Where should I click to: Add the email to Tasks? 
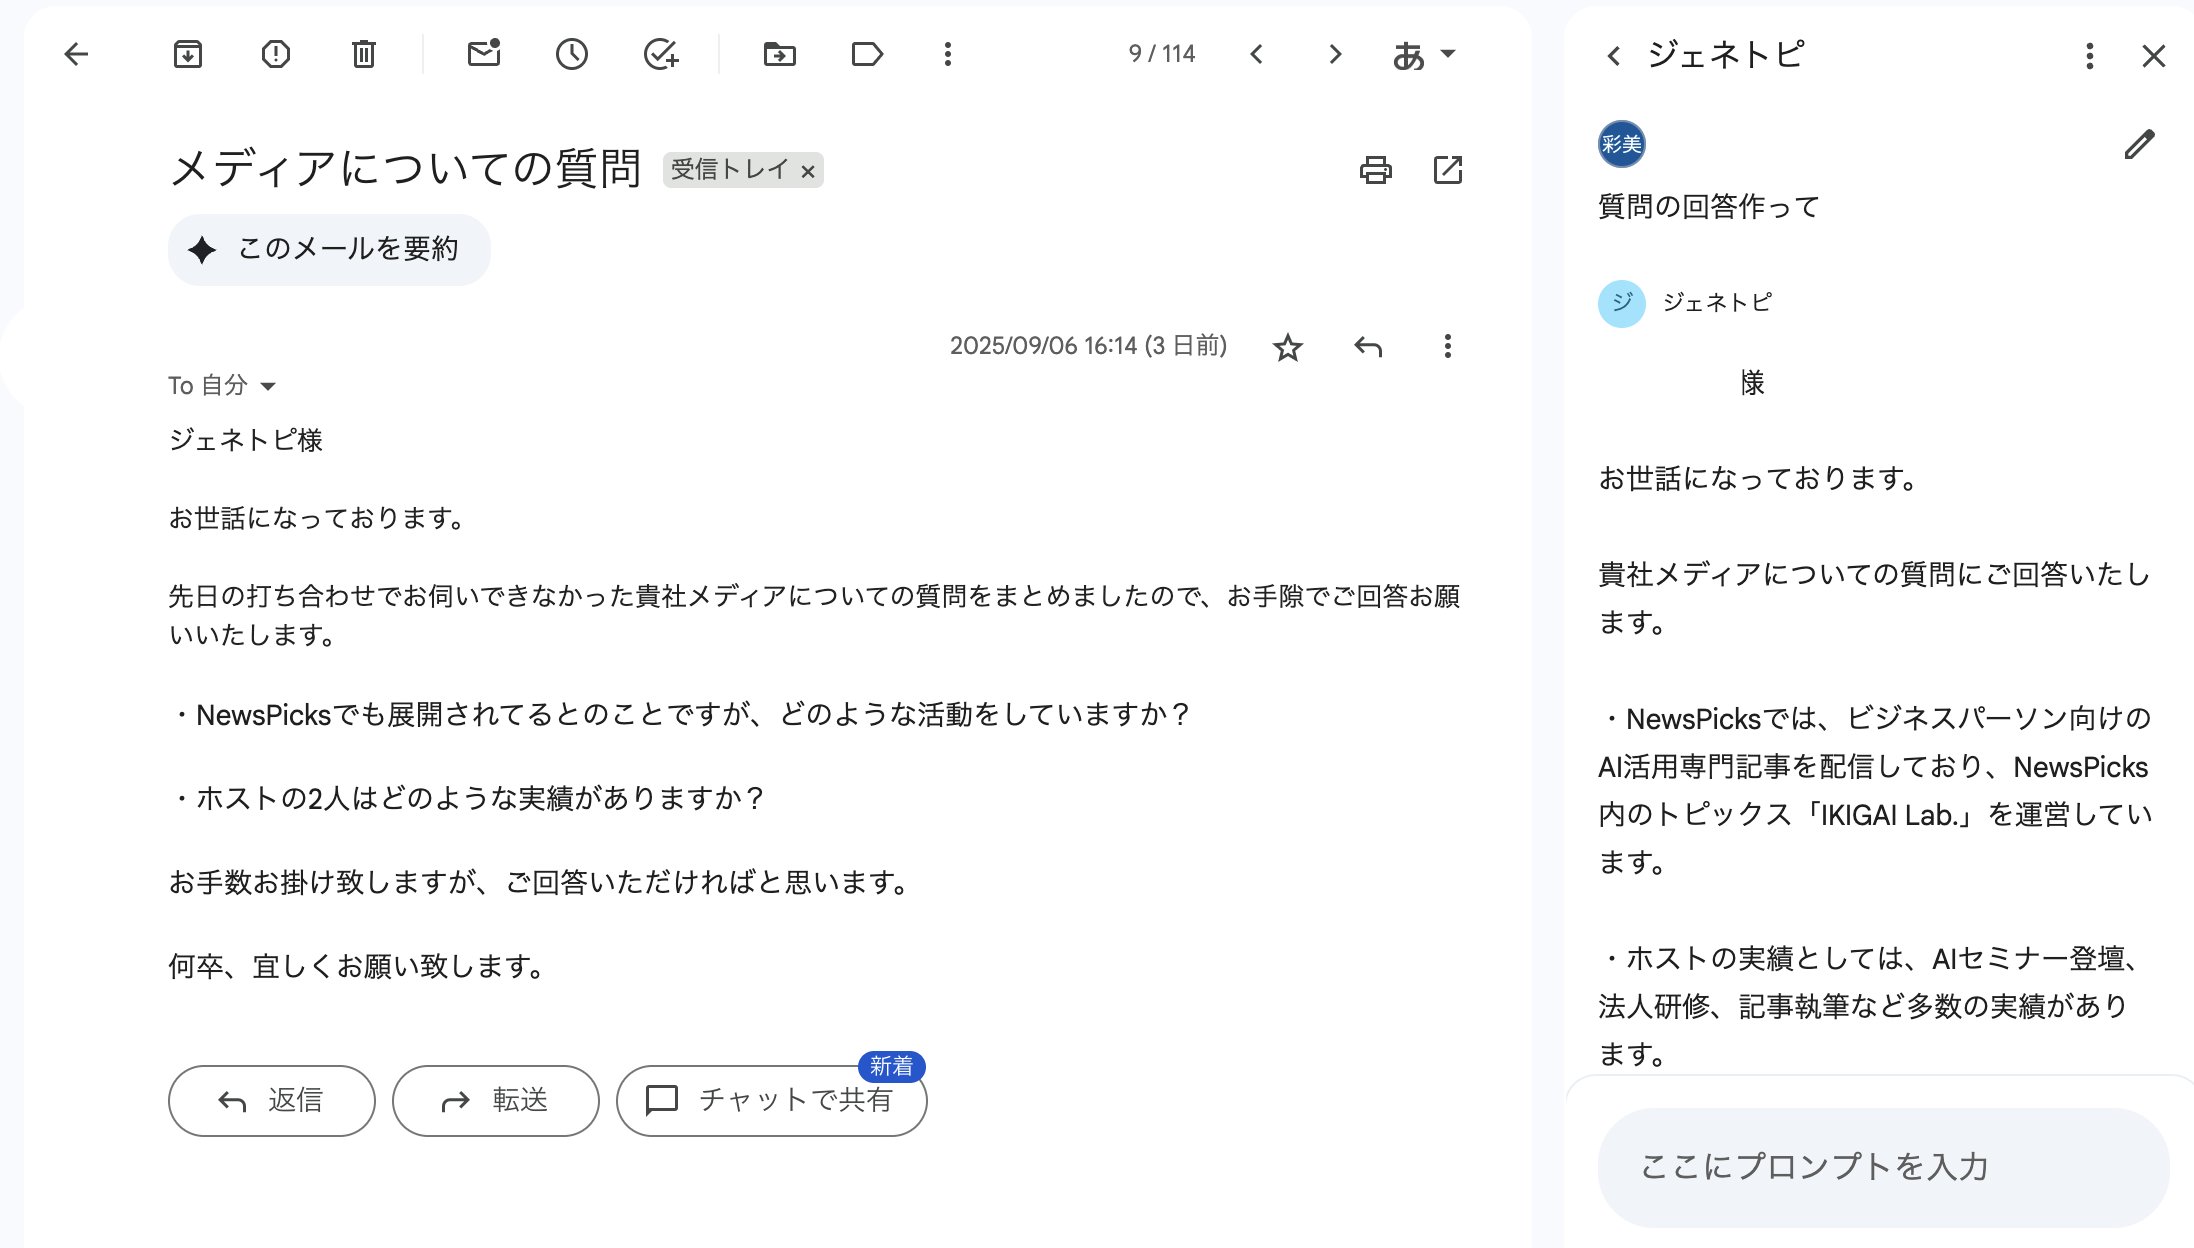(x=661, y=54)
